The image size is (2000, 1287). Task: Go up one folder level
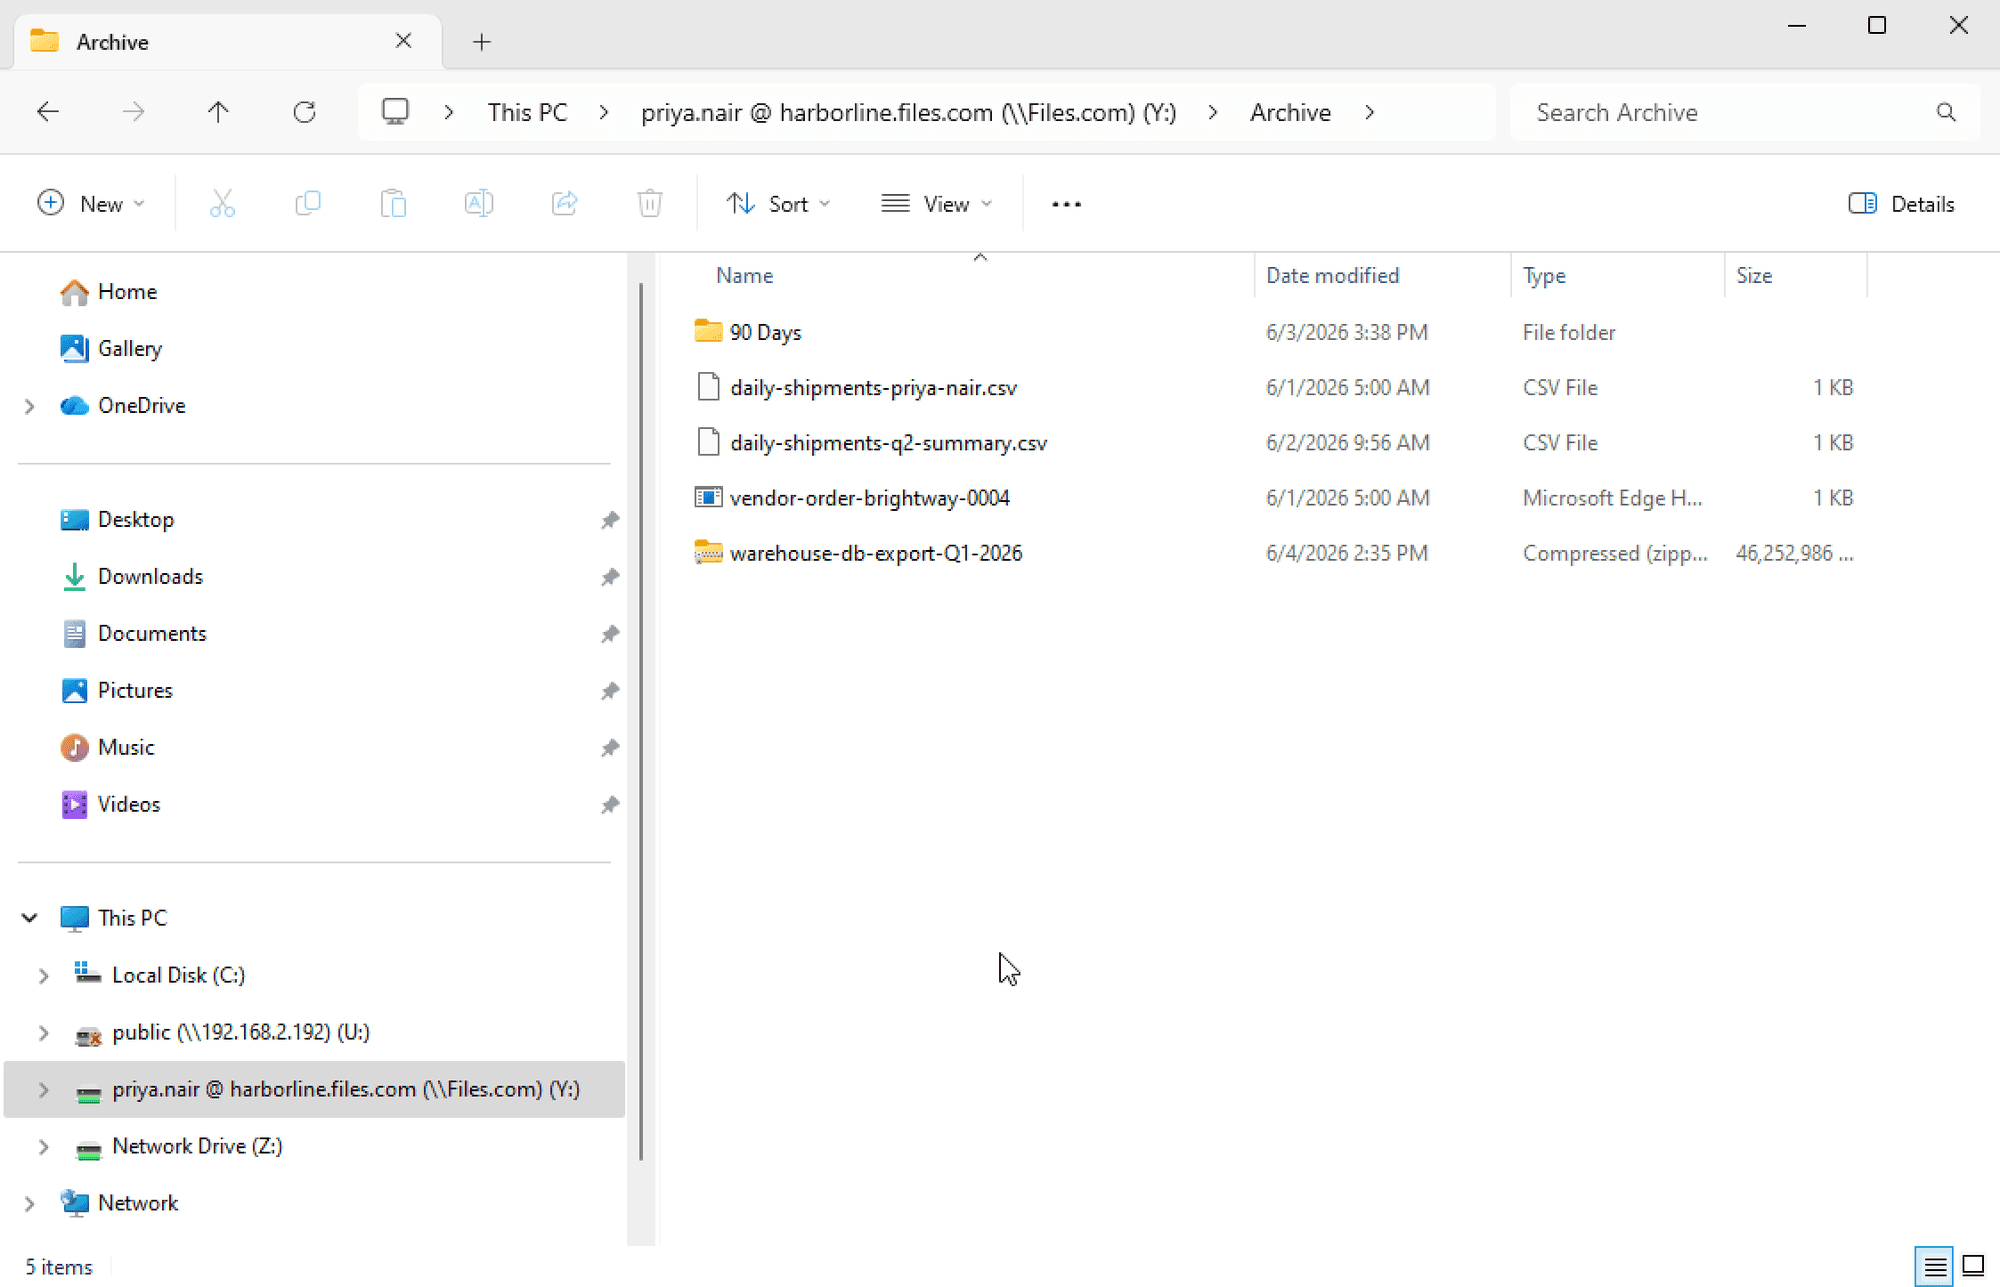click(218, 112)
